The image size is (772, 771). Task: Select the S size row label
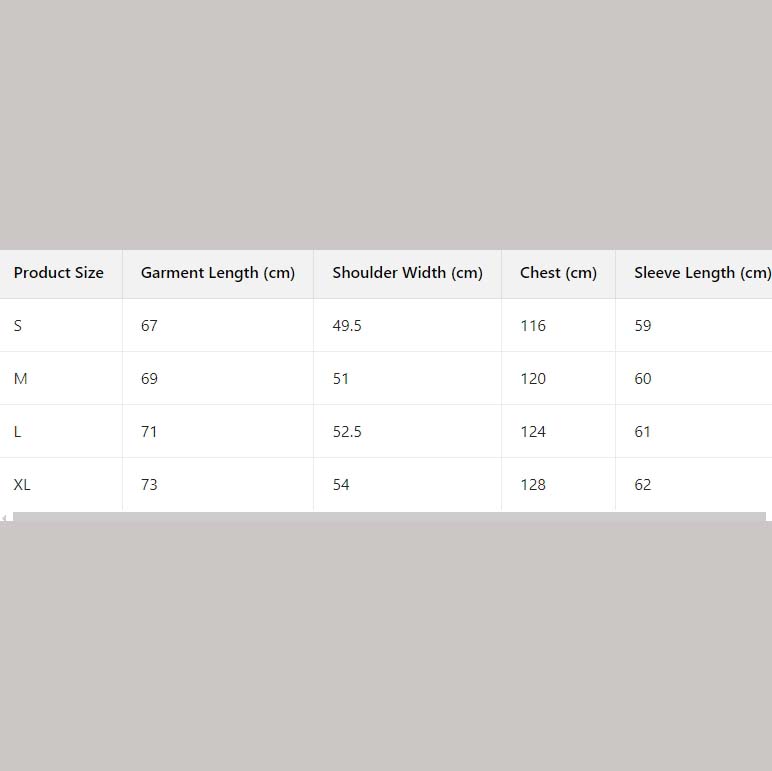pos(18,326)
